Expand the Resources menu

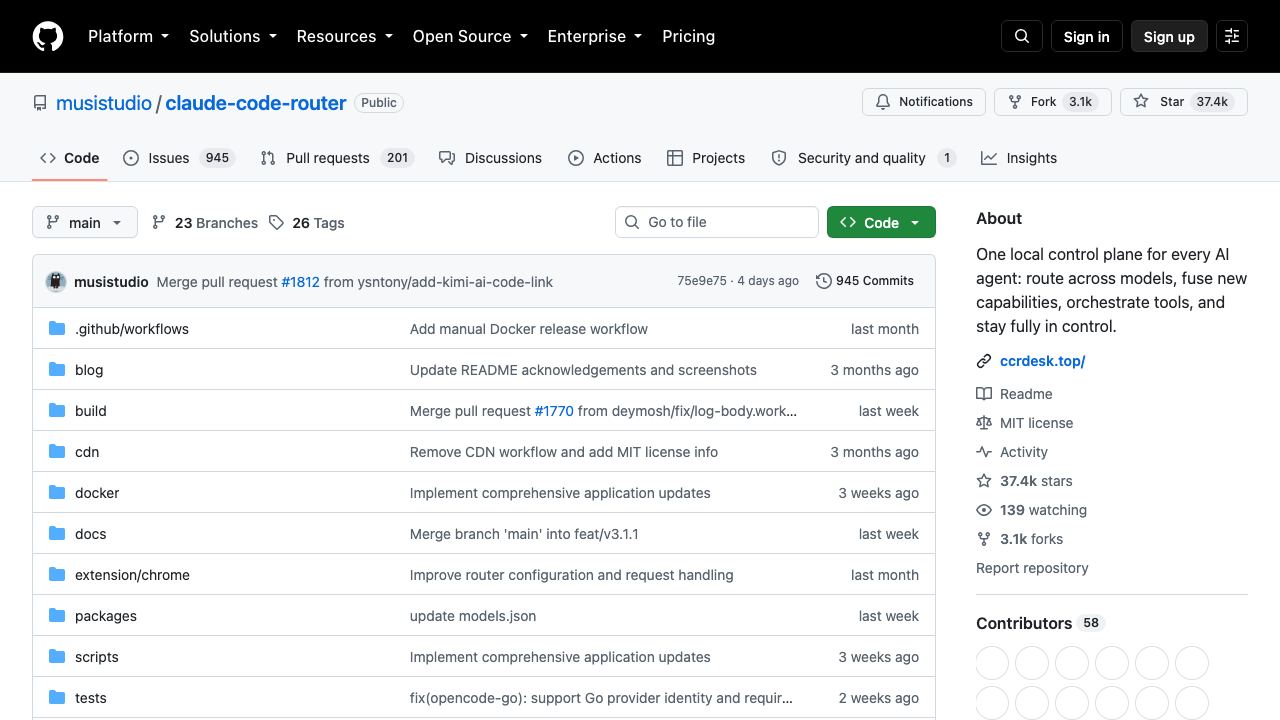(344, 36)
